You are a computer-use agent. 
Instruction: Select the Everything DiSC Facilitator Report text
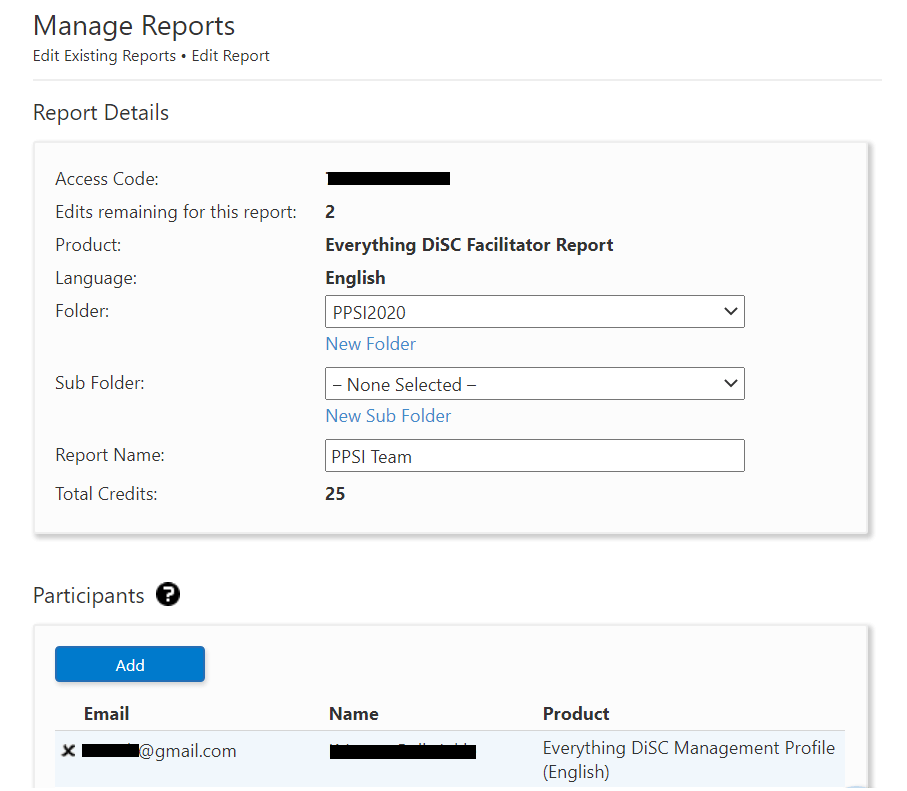tap(469, 245)
